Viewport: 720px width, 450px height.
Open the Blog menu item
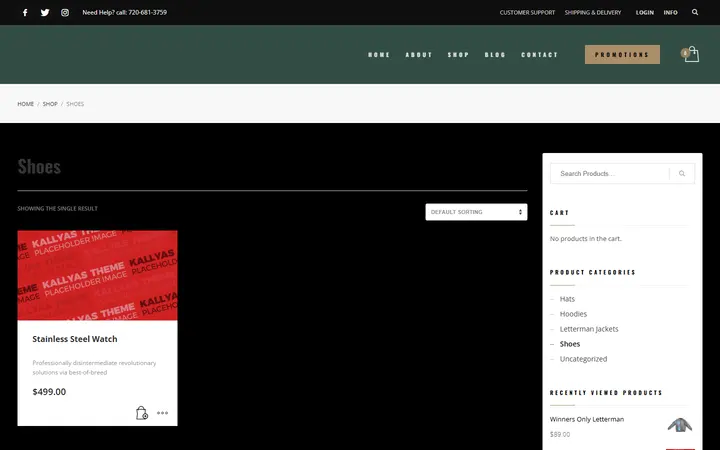pyautogui.click(x=495, y=55)
